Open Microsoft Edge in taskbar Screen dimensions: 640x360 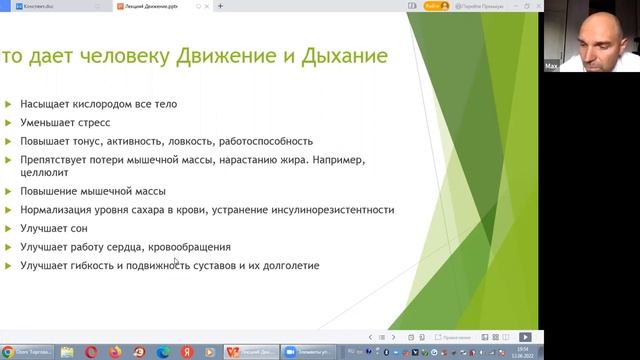pyautogui.click(x=163, y=352)
